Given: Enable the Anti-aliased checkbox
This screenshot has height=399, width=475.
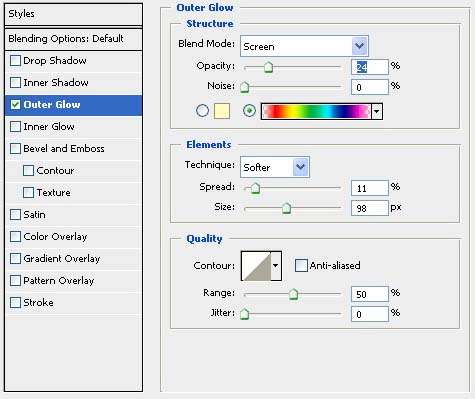Looking at the screenshot, I should pyautogui.click(x=301, y=266).
